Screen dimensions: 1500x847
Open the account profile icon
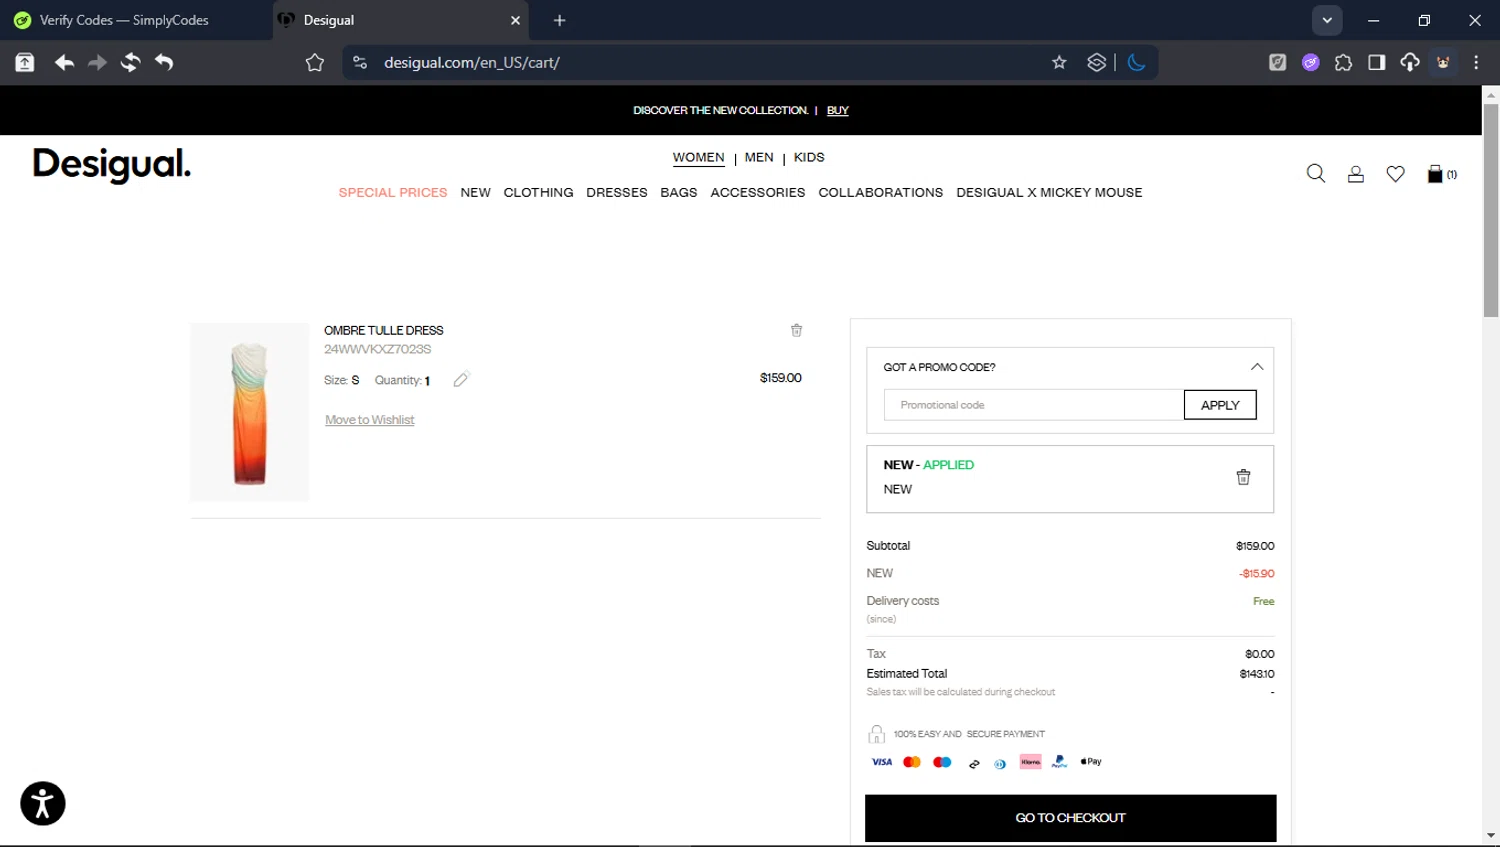pyautogui.click(x=1356, y=174)
